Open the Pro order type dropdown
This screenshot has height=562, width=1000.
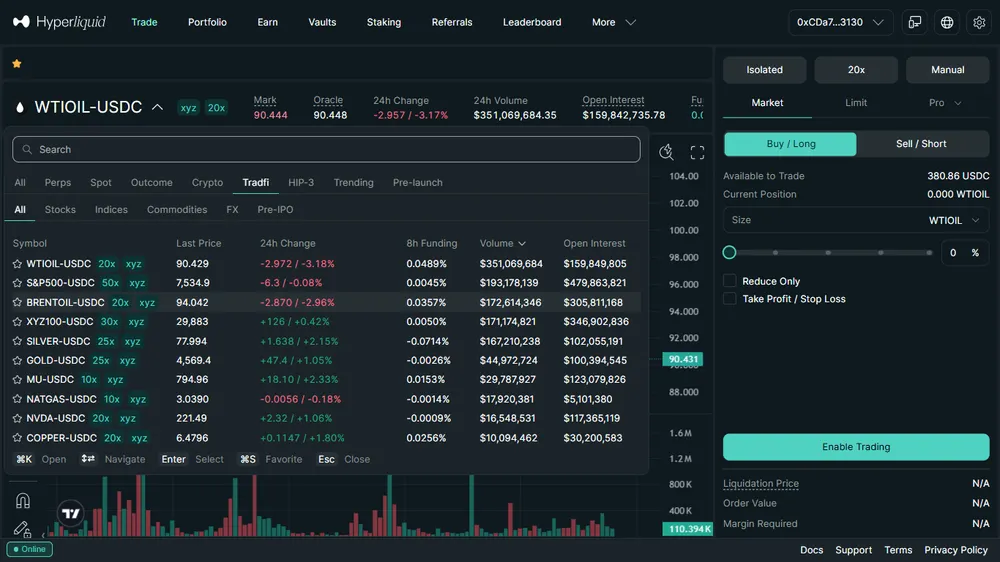pyautogui.click(x=945, y=103)
